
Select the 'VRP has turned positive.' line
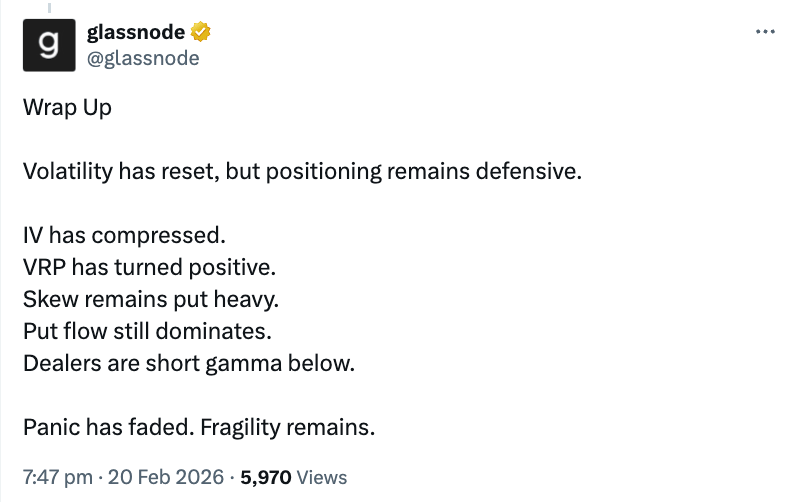click(148, 268)
